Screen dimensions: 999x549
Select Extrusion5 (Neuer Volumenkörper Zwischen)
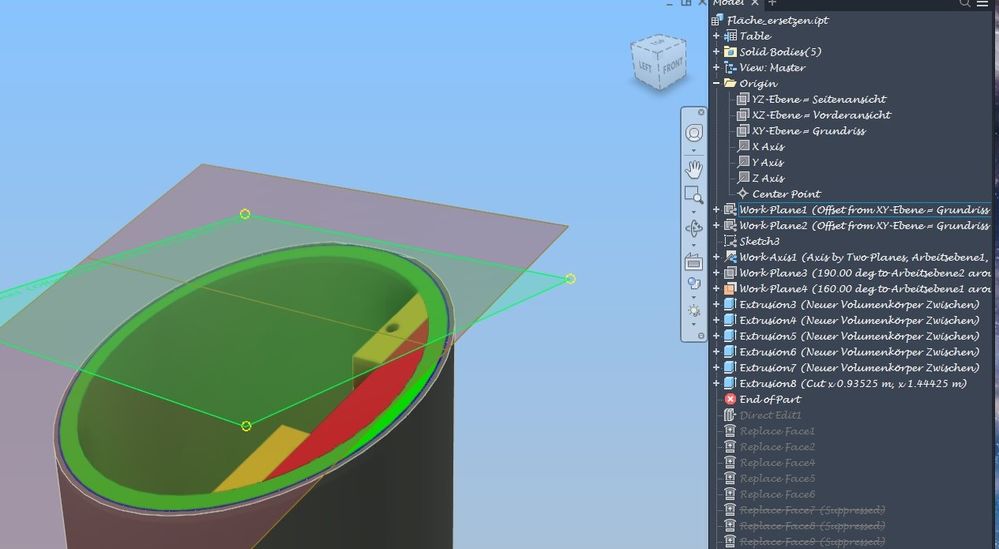[859, 336]
